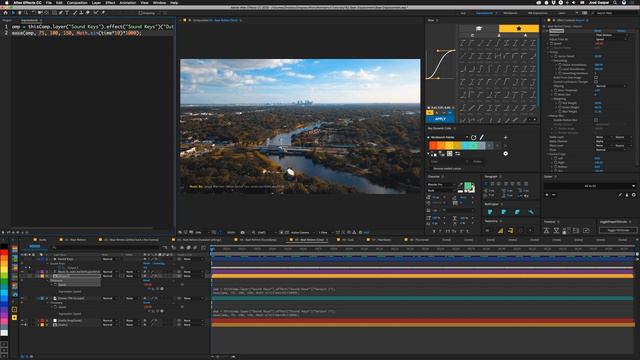Open the Graph Editor icon in timeline header
640x360 pixels.
coord(203,247)
